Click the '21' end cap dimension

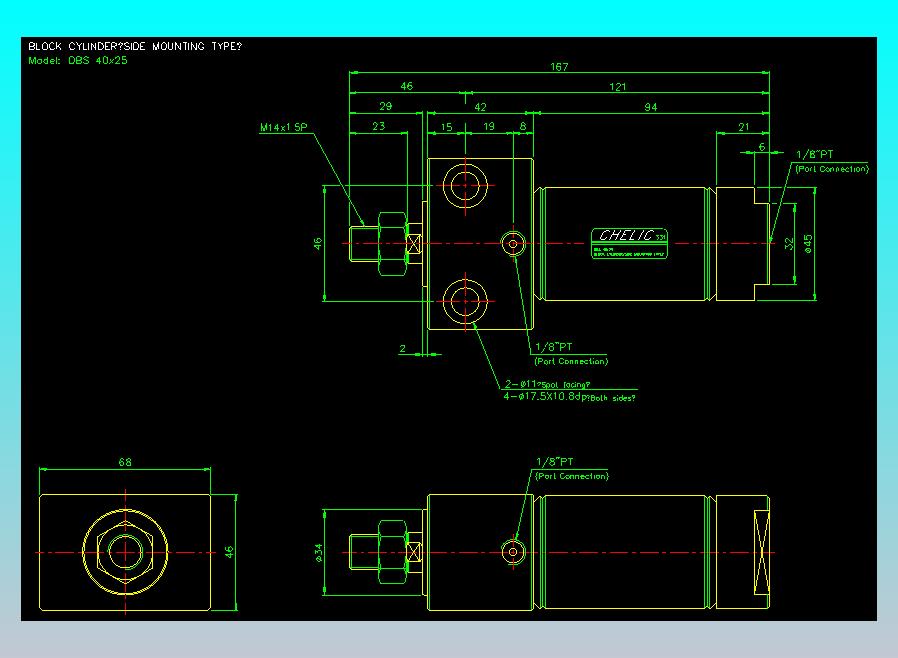pyautogui.click(x=743, y=127)
